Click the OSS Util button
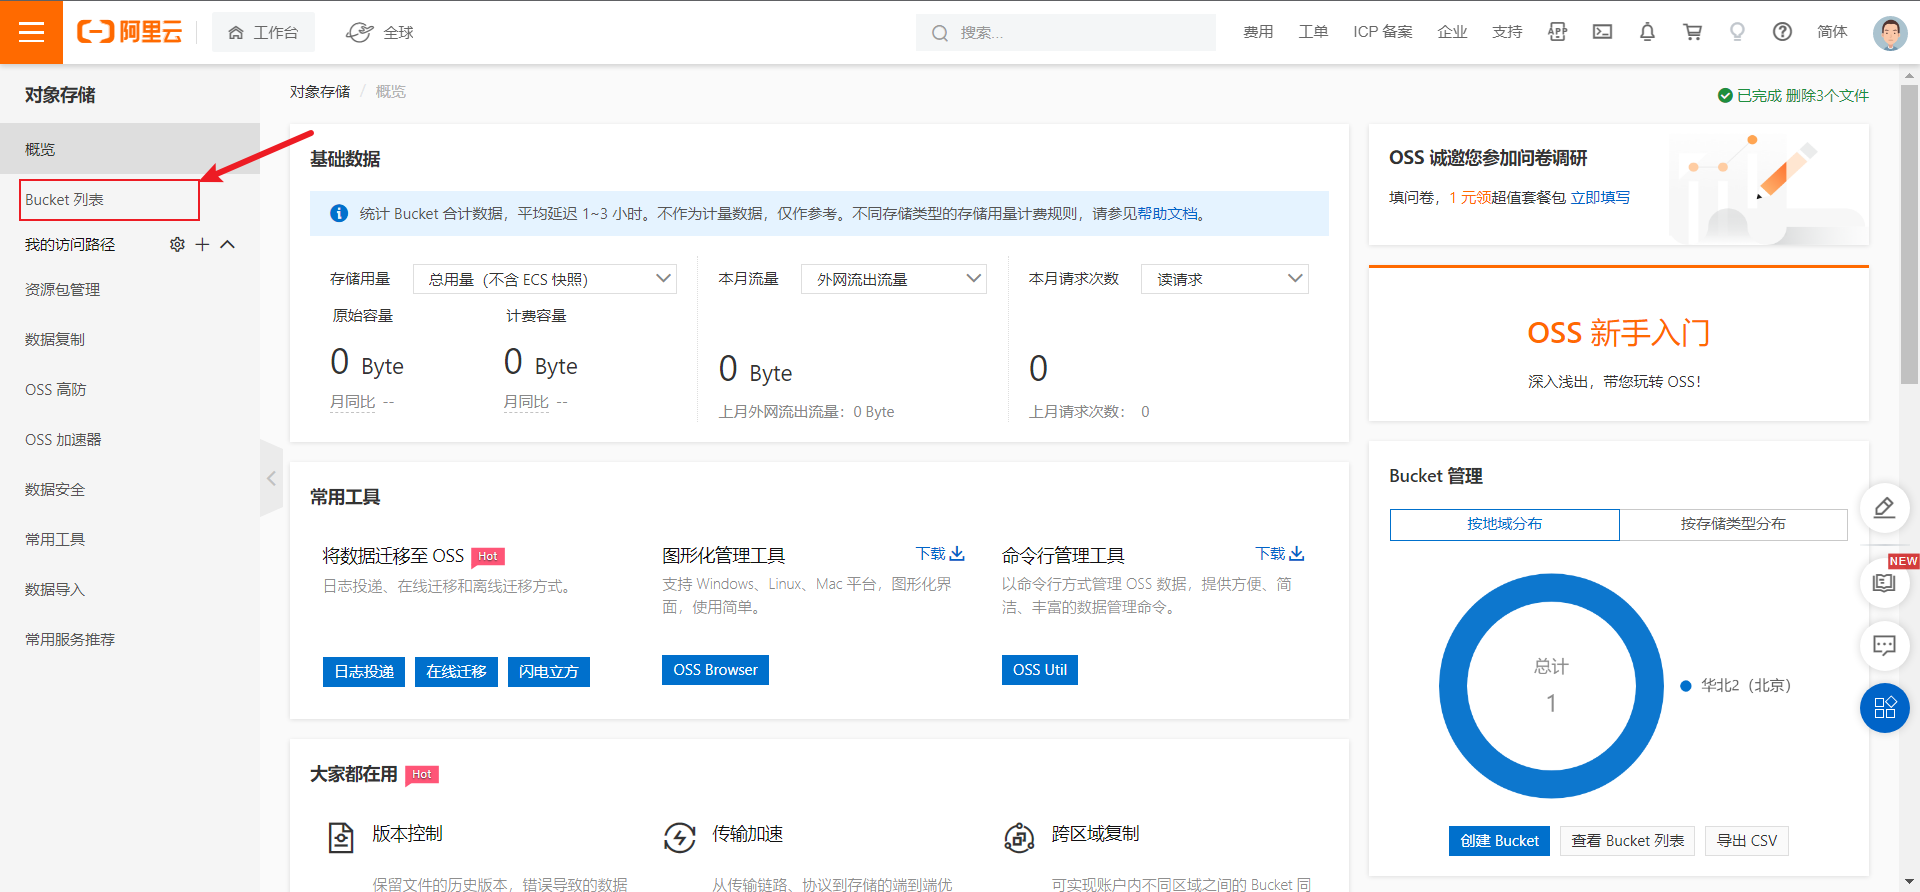 pyautogui.click(x=1040, y=670)
